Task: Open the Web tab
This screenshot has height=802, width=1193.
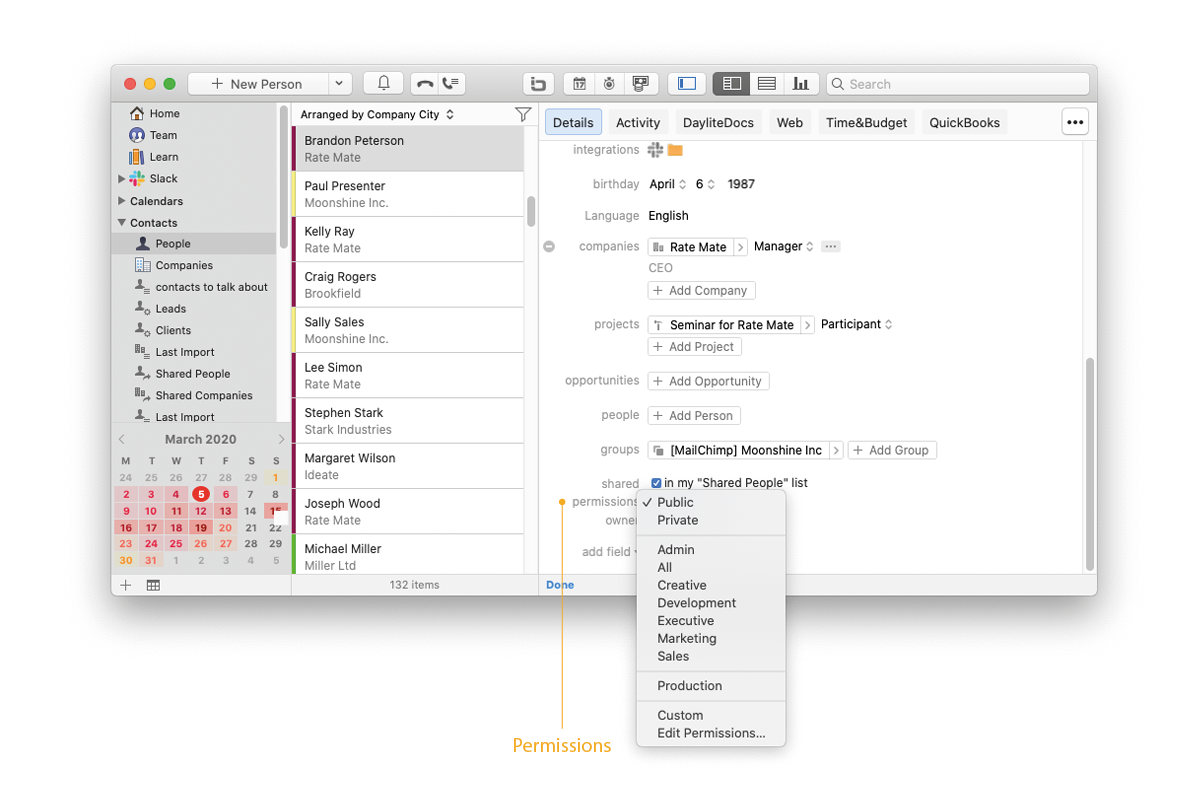Action: point(790,123)
